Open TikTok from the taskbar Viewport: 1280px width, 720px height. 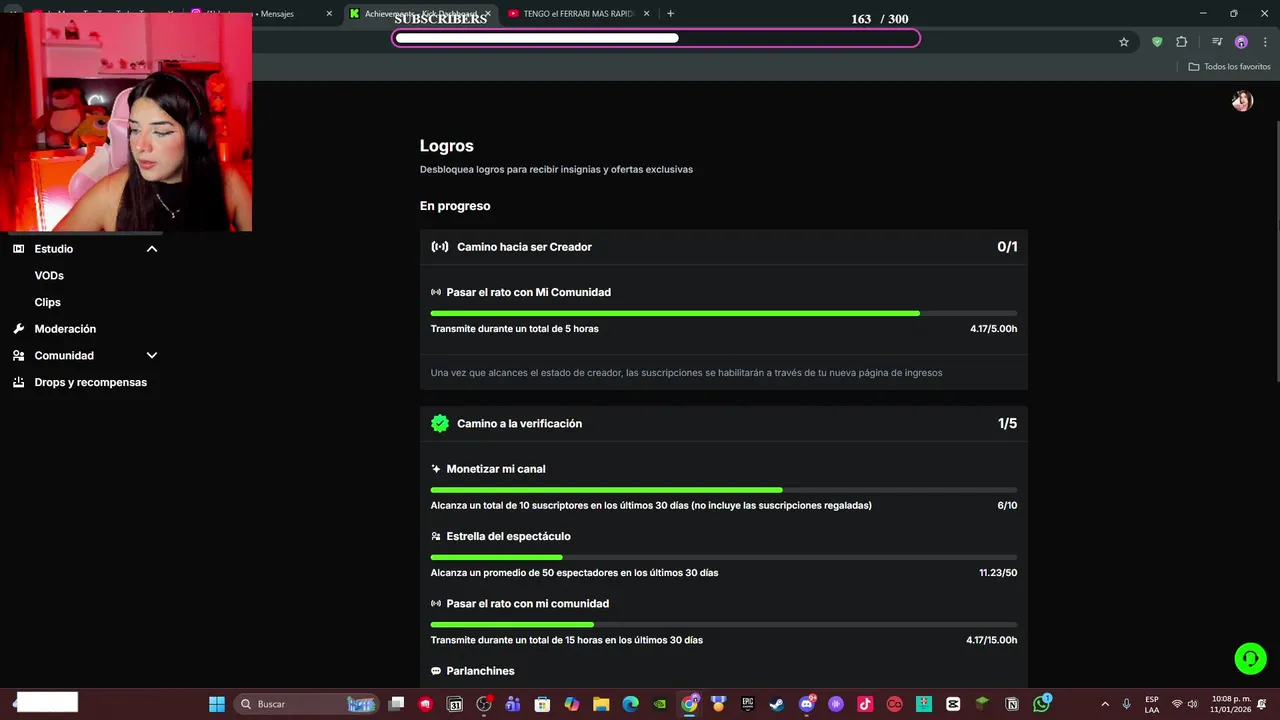click(865, 704)
